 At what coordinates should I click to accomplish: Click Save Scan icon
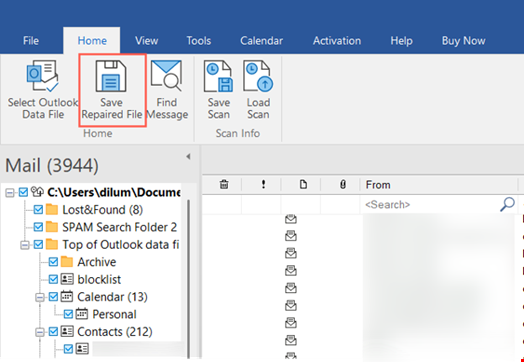(x=218, y=76)
